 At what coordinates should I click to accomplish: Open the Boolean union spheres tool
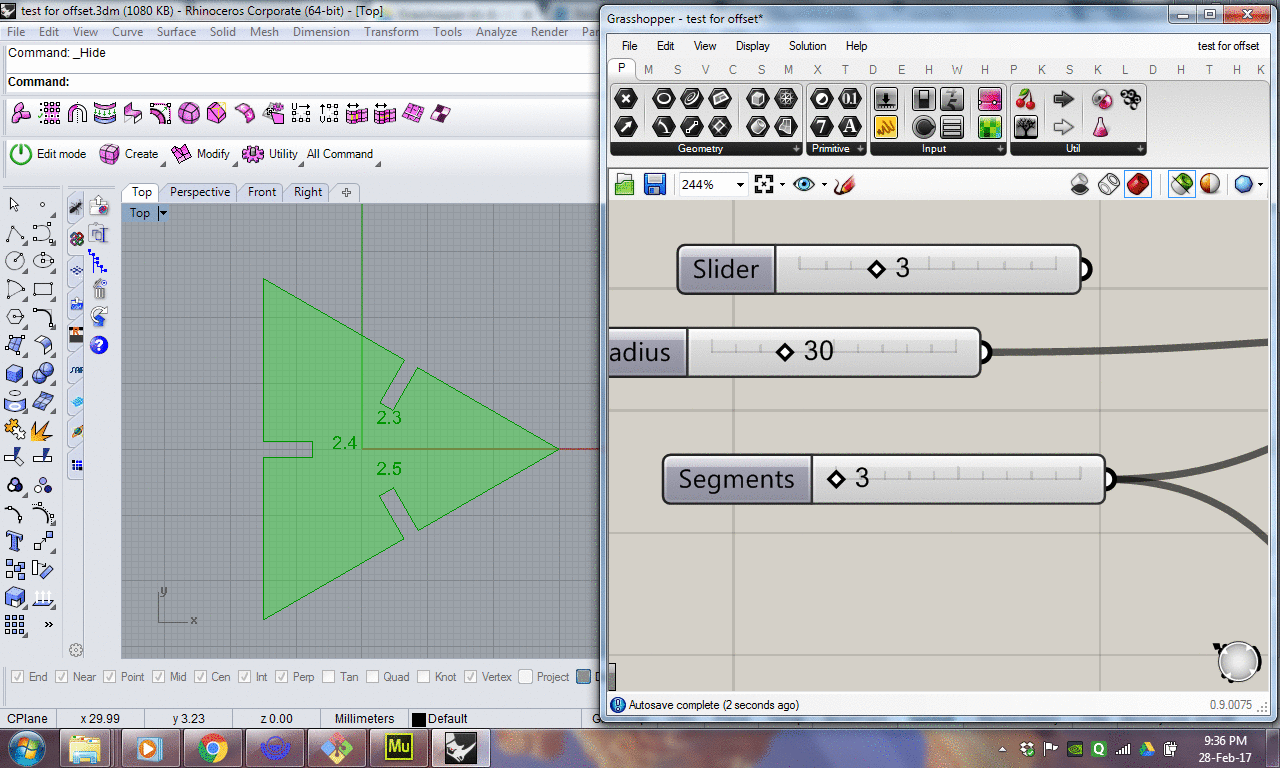click(x=43, y=374)
